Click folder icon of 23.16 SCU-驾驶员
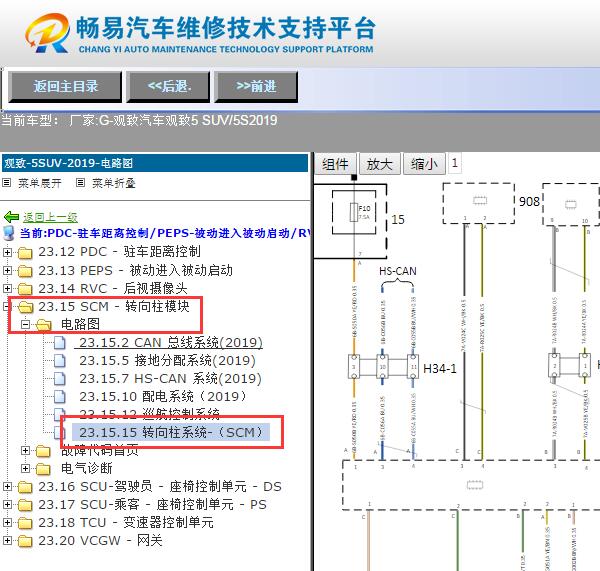 25,487
